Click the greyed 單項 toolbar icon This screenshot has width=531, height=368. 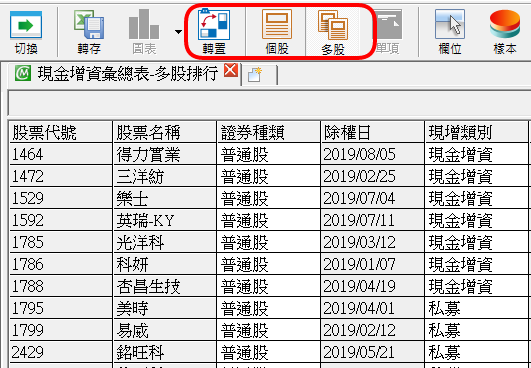[x=388, y=32]
